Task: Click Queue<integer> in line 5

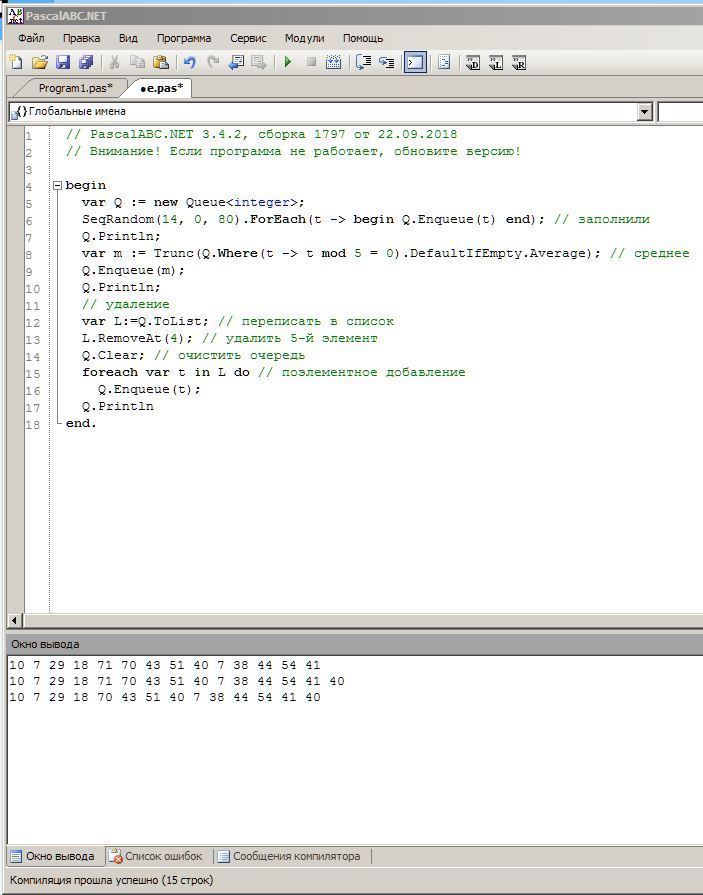Action: click(x=242, y=202)
